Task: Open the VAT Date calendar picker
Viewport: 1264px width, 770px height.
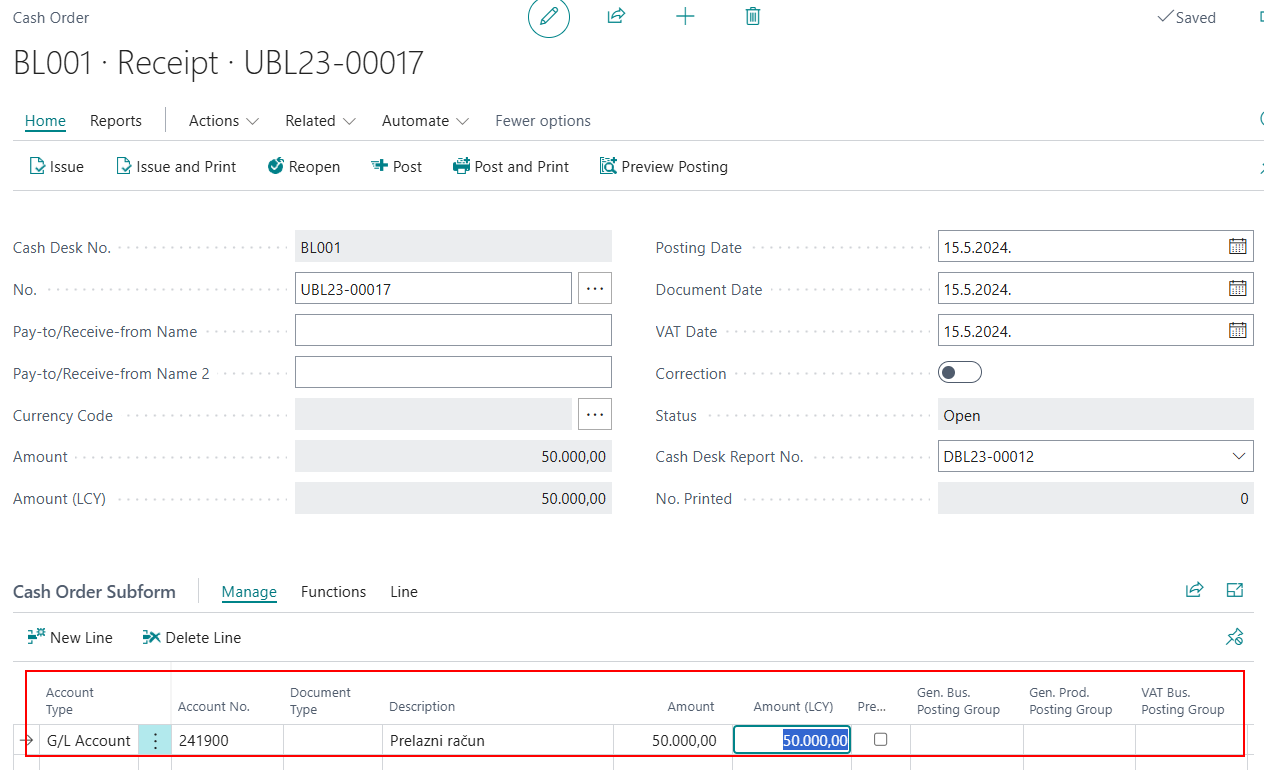Action: point(1237,331)
